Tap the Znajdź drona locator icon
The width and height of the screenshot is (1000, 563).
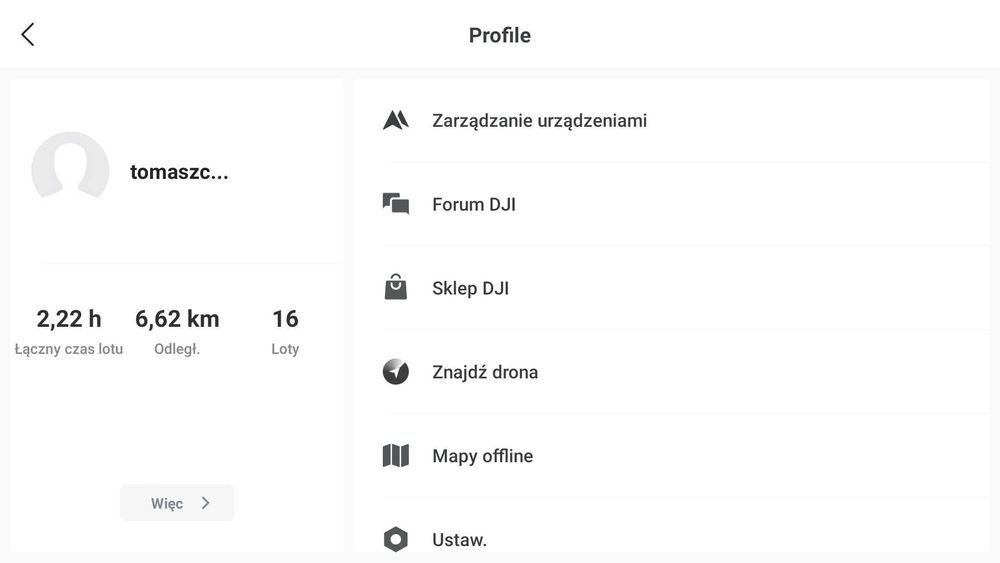[x=396, y=372]
